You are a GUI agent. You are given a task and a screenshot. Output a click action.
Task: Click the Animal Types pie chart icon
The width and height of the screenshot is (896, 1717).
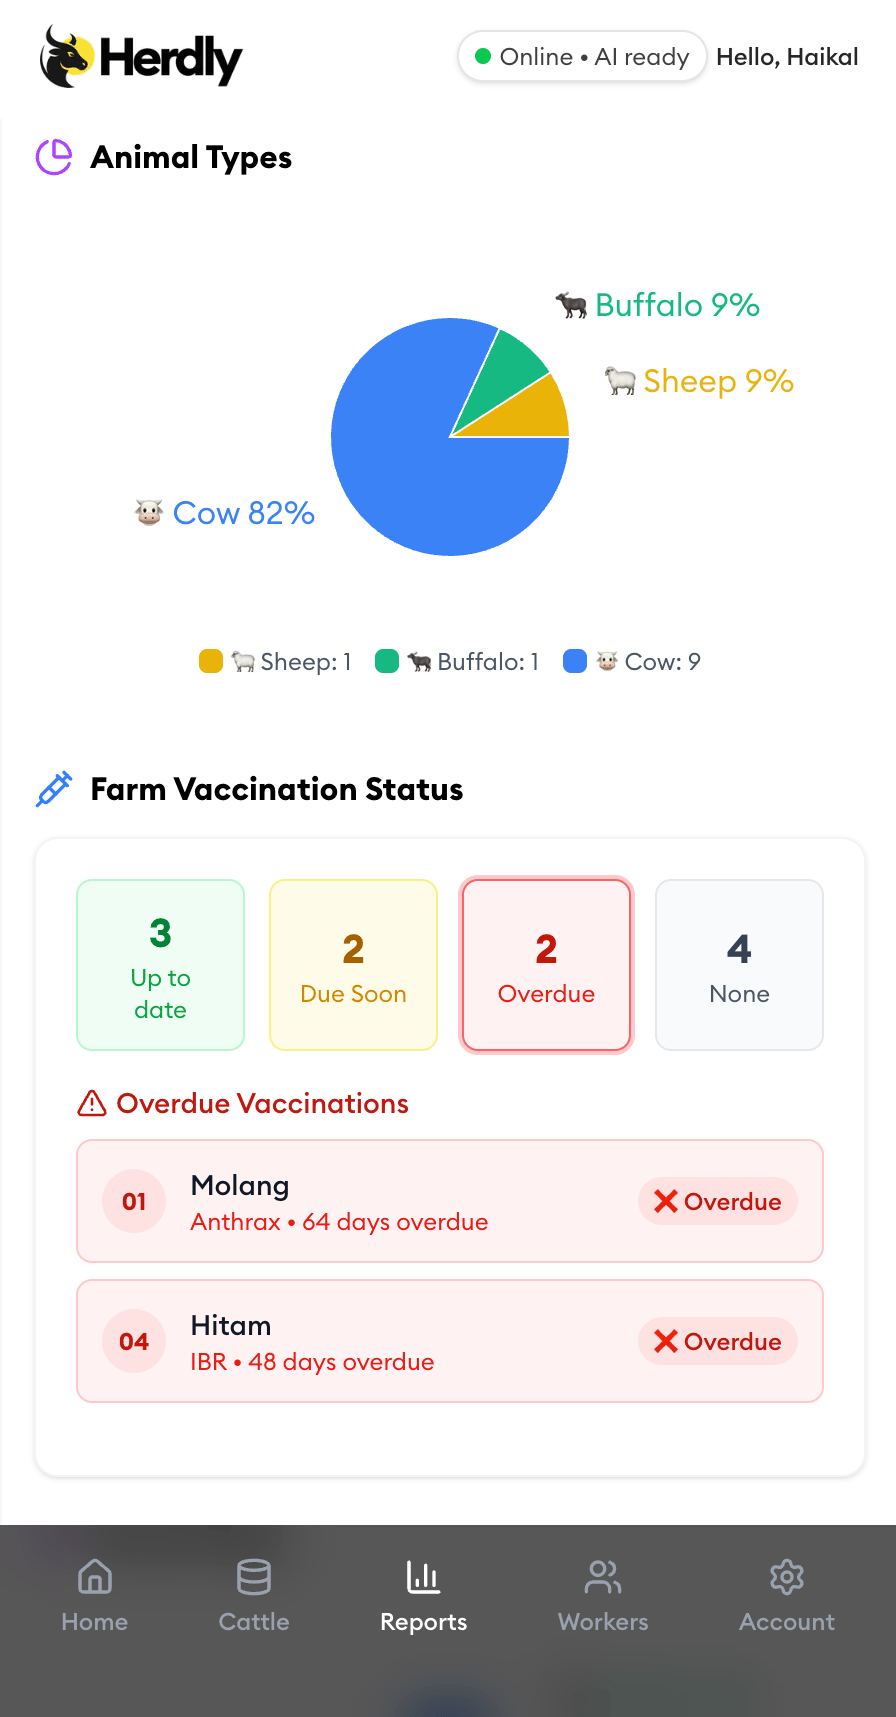pos(54,157)
